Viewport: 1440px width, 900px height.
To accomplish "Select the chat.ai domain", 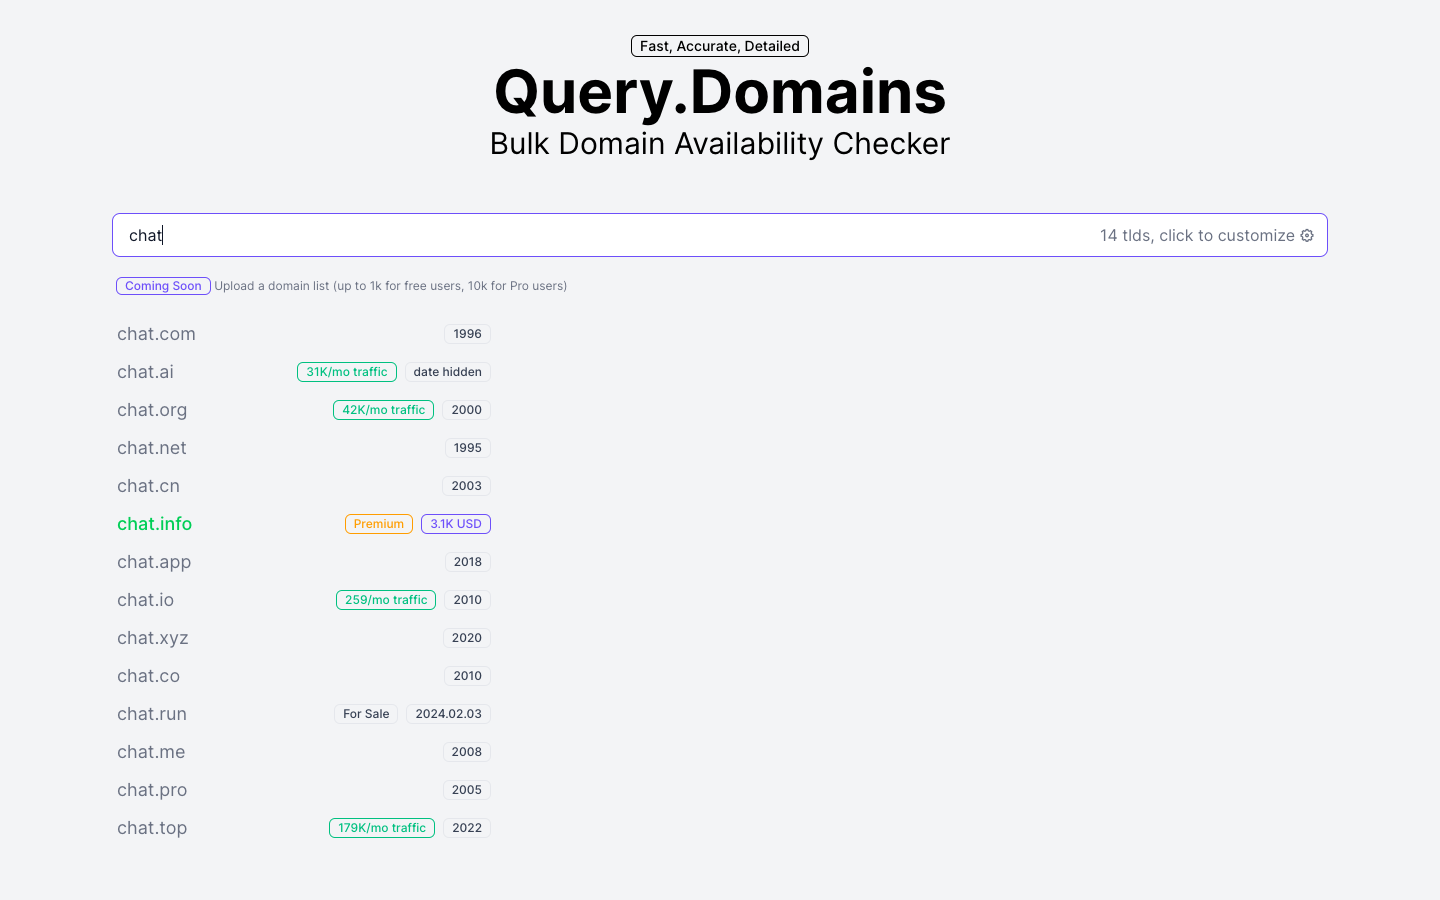I will [145, 372].
